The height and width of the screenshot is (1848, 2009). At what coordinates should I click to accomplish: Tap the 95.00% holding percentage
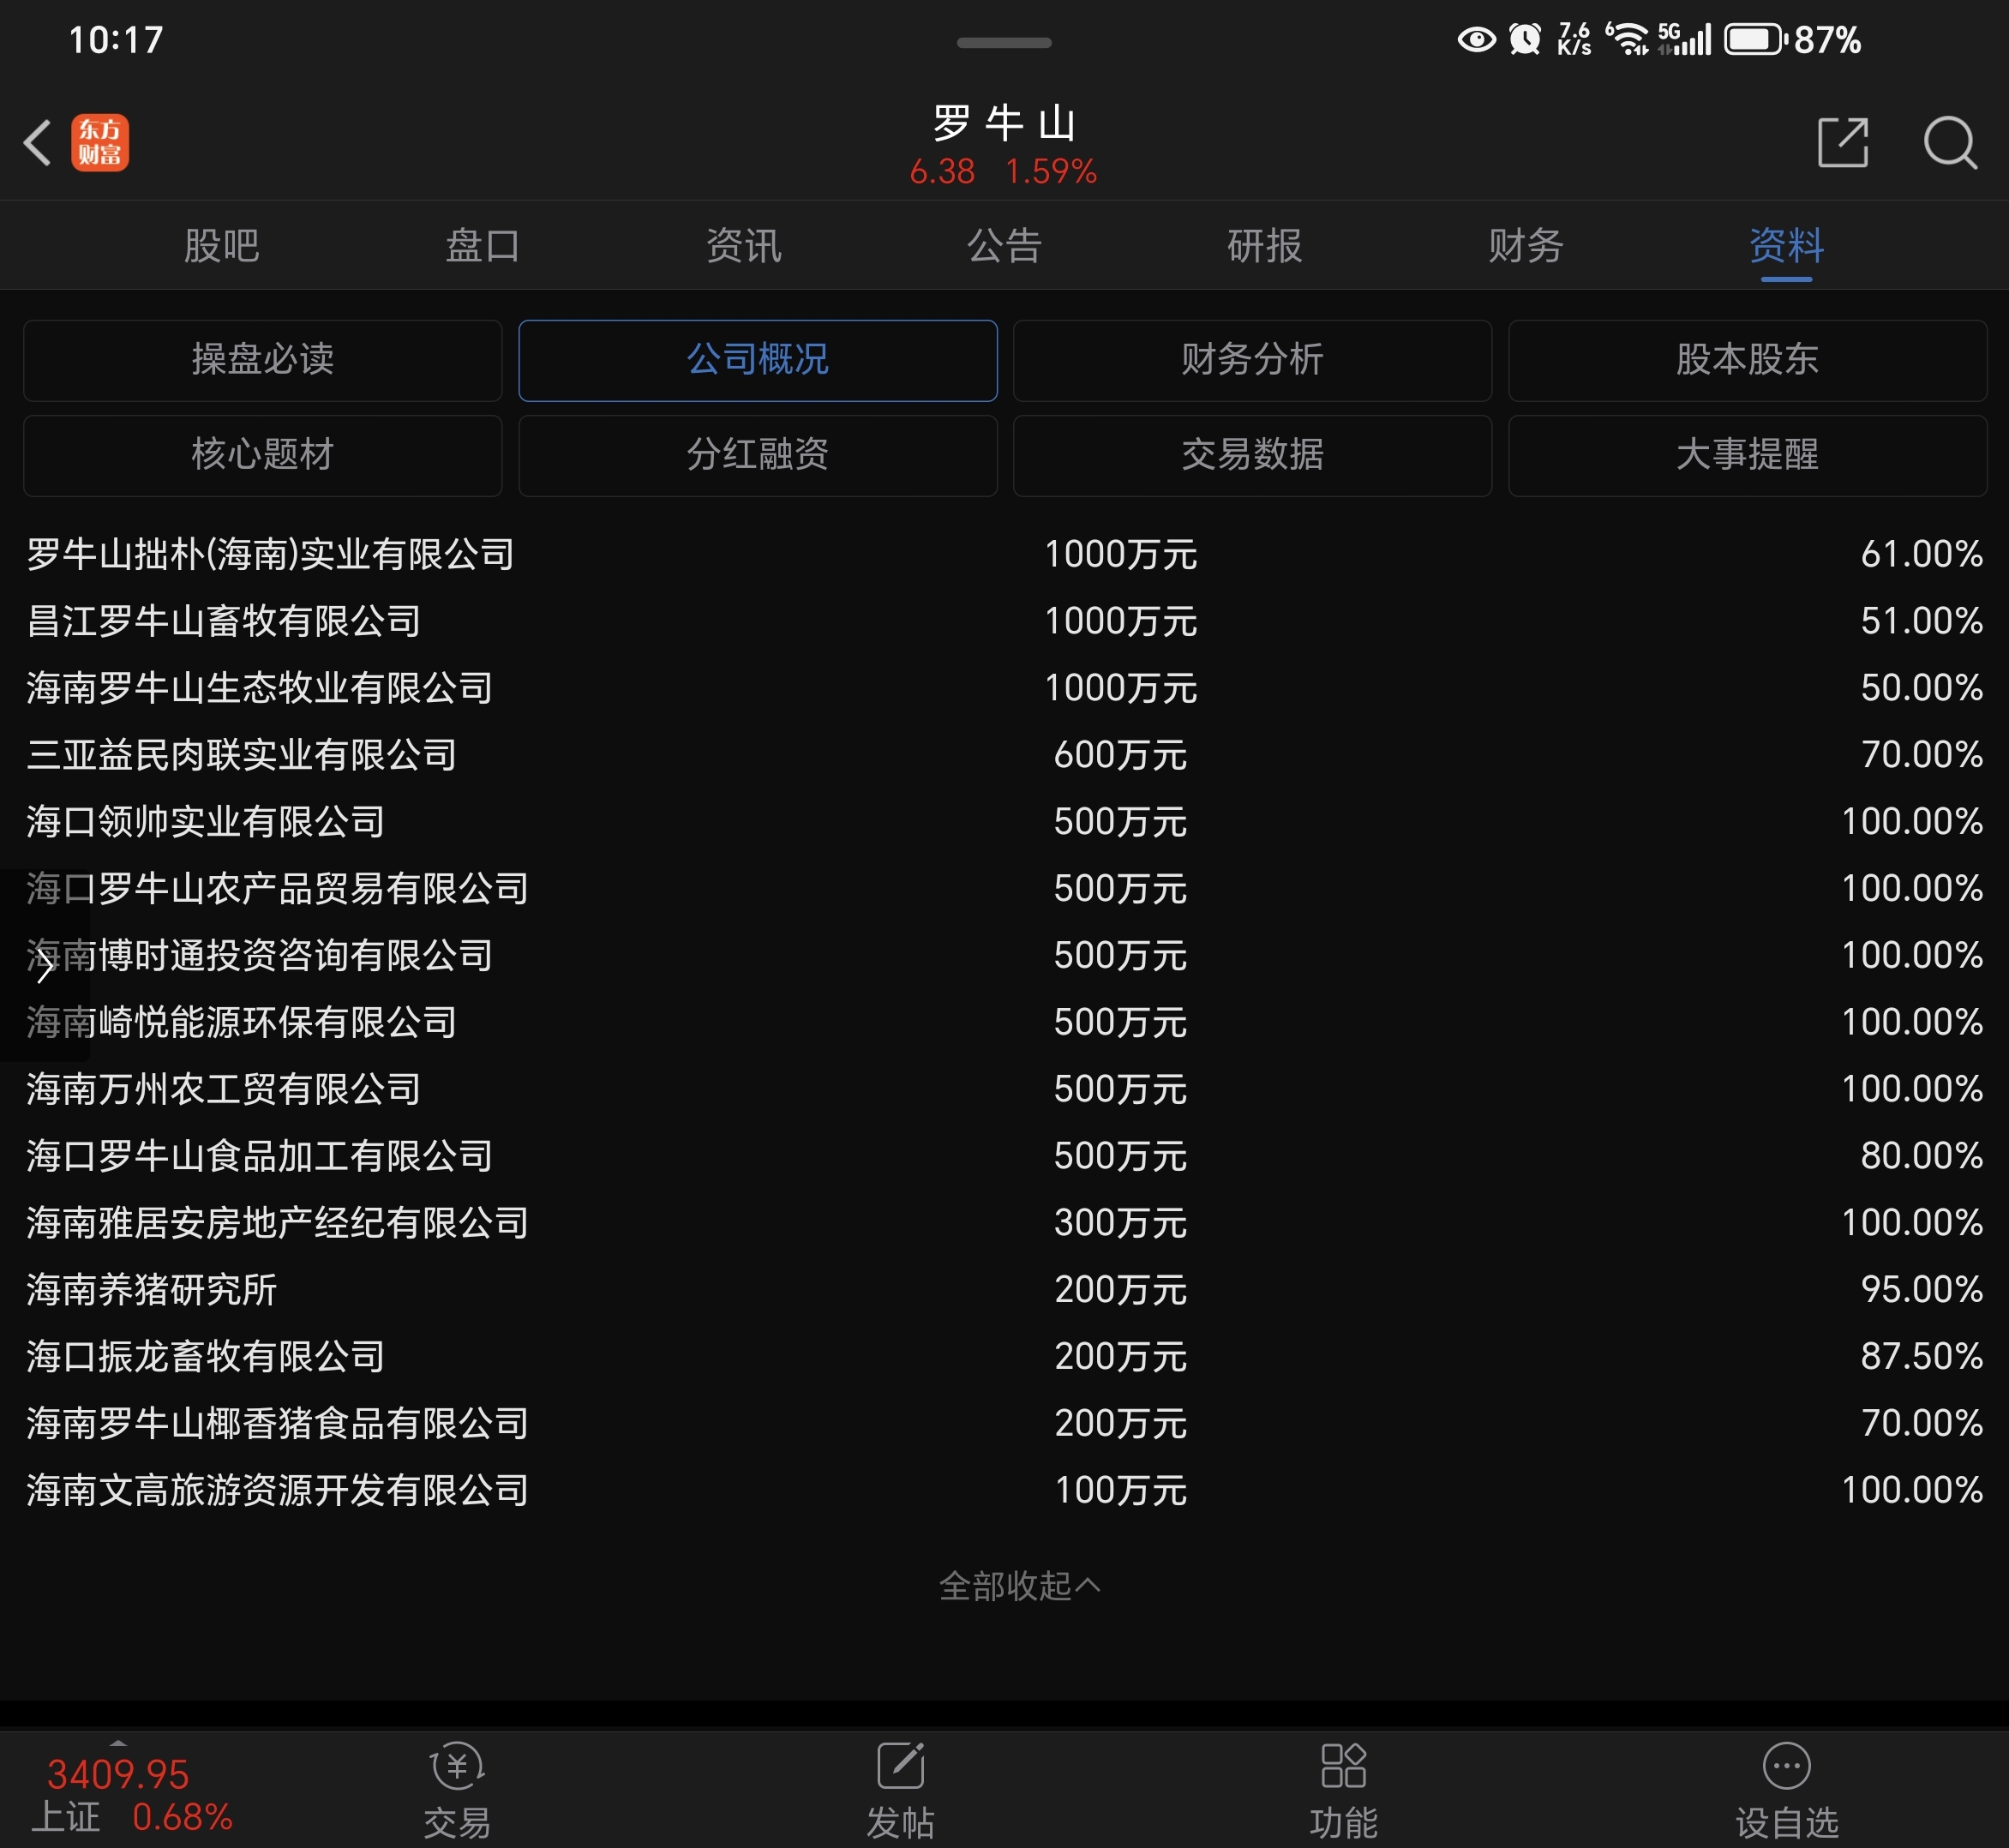(1921, 1290)
